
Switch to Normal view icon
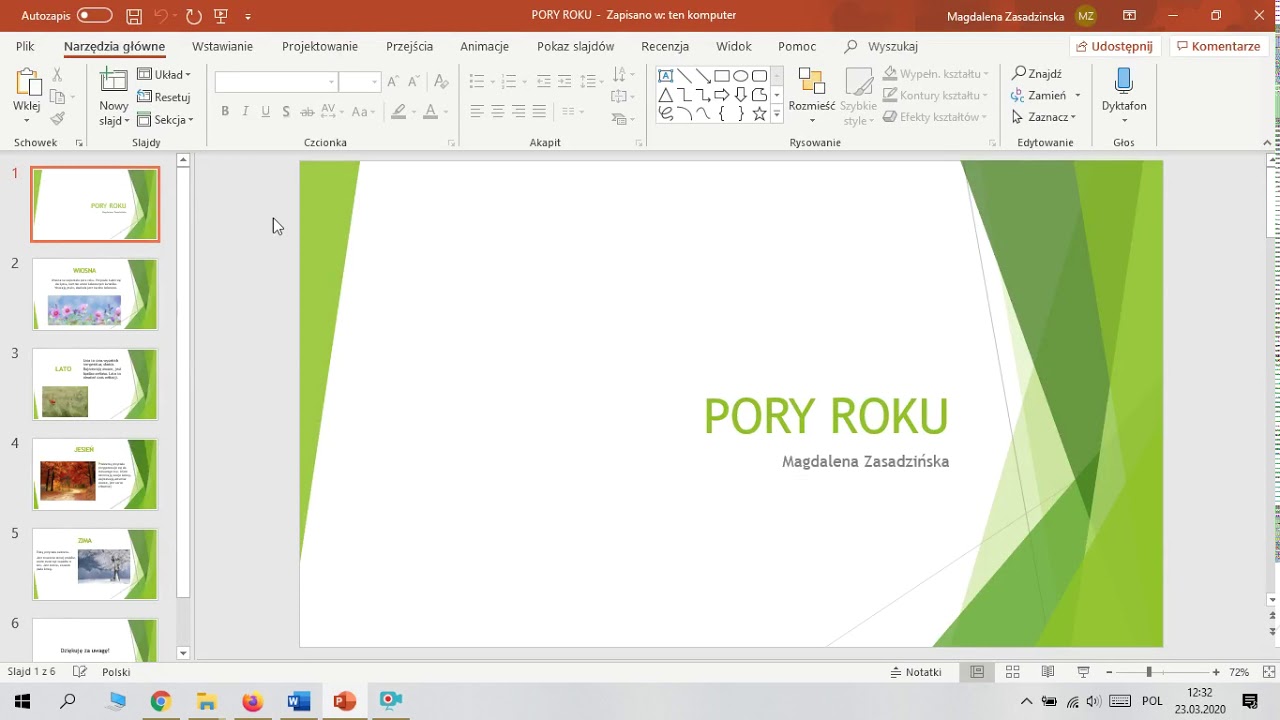click(977, 672)
